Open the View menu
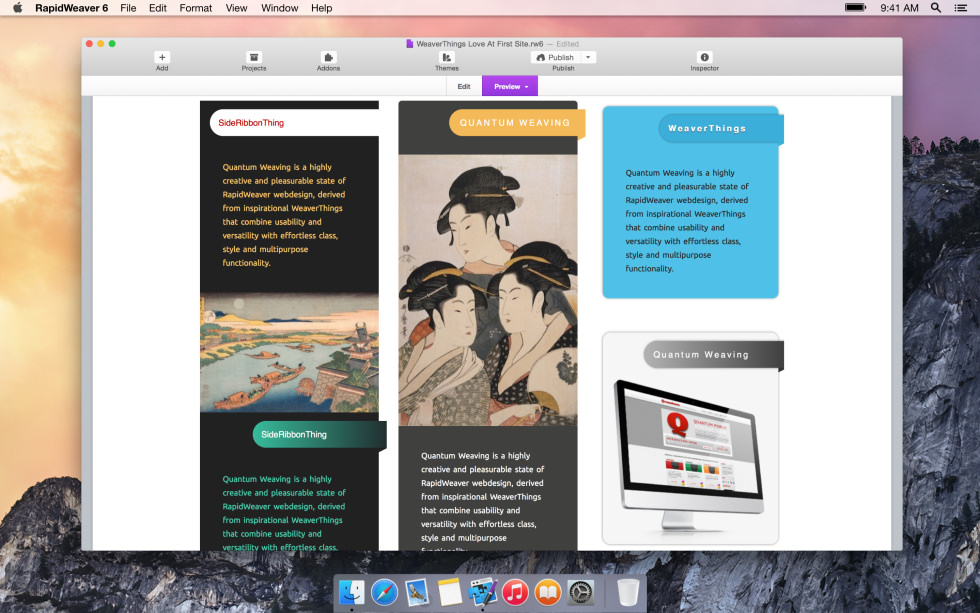Screen dimensions: 980x613 coord(236,8)
